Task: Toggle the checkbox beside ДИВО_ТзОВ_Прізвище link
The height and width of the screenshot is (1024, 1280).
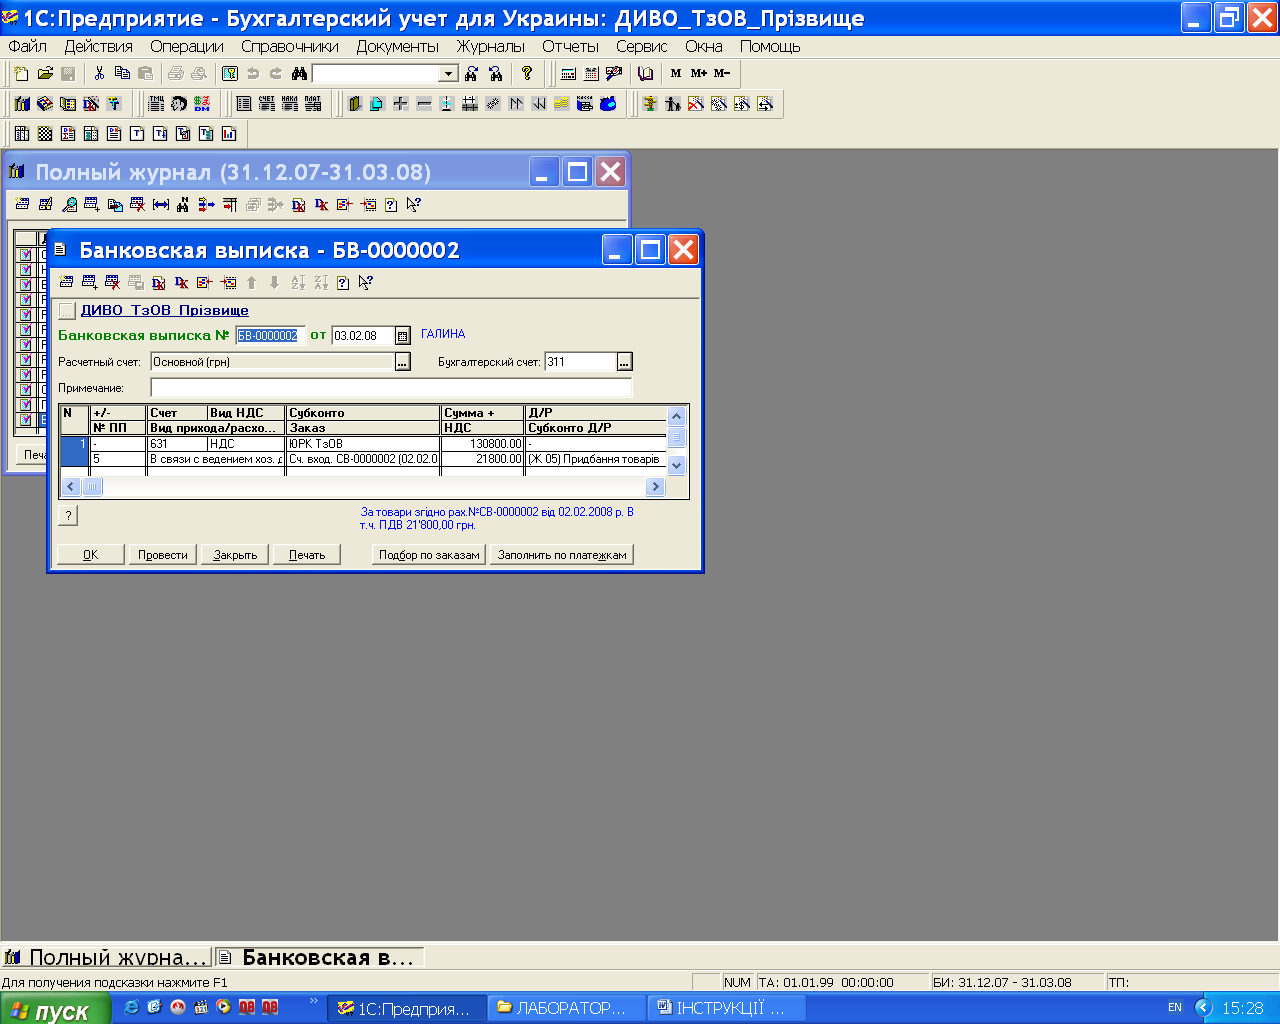Action: [x=67, y=311]
